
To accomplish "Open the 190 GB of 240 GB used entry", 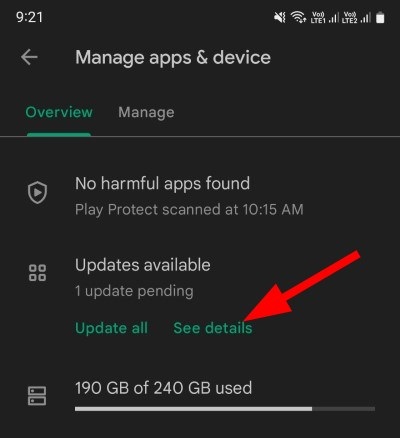I will (163, 388).
